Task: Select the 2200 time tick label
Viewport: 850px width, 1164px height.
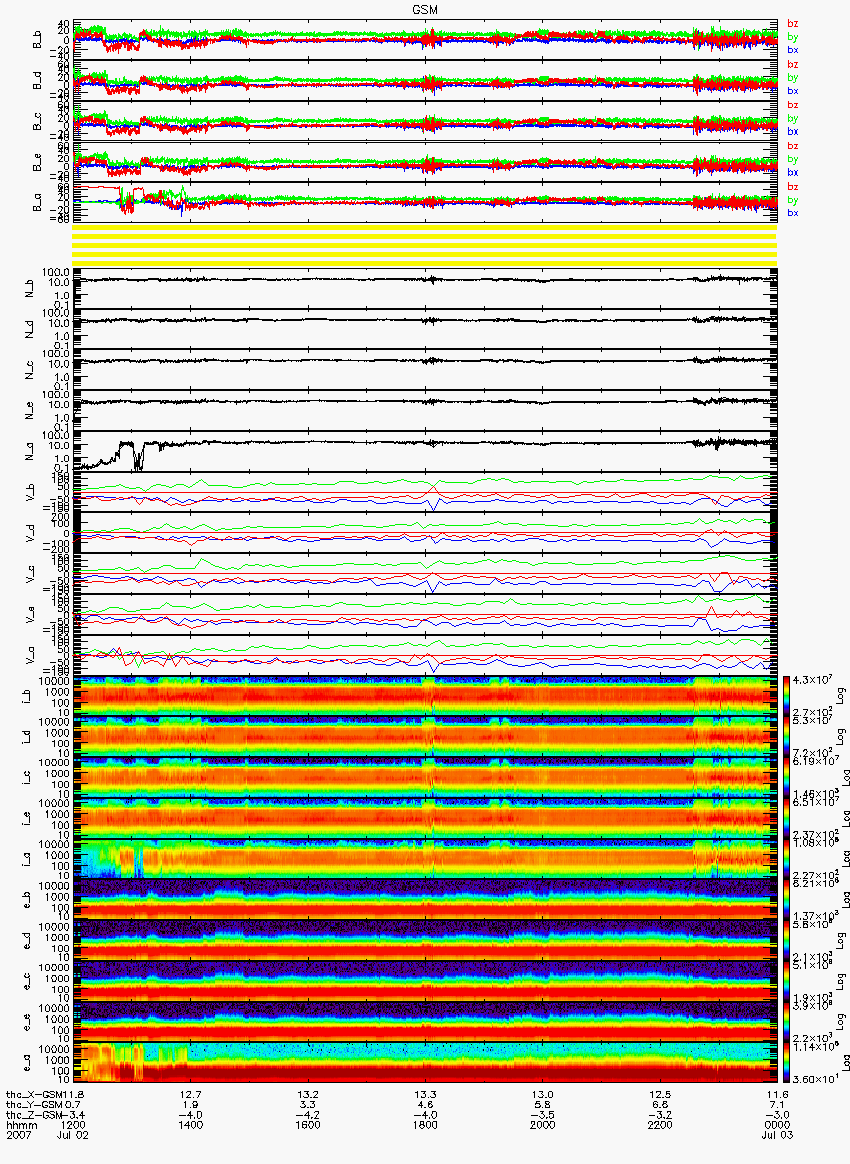Action: 660,1125
